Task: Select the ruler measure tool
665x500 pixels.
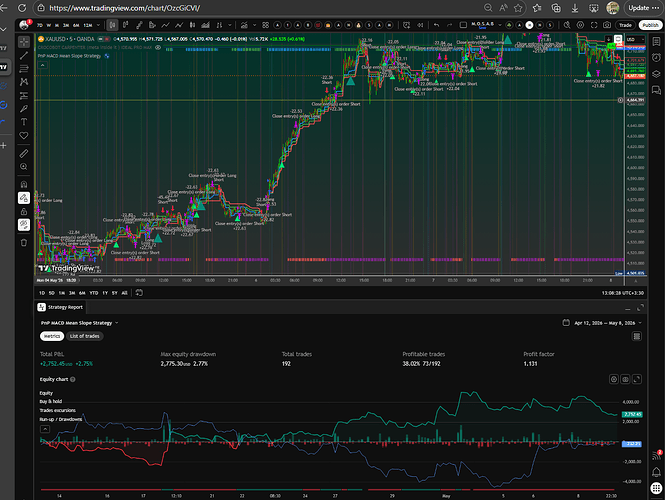Action: pyautogui.click(x=24, y=153)
